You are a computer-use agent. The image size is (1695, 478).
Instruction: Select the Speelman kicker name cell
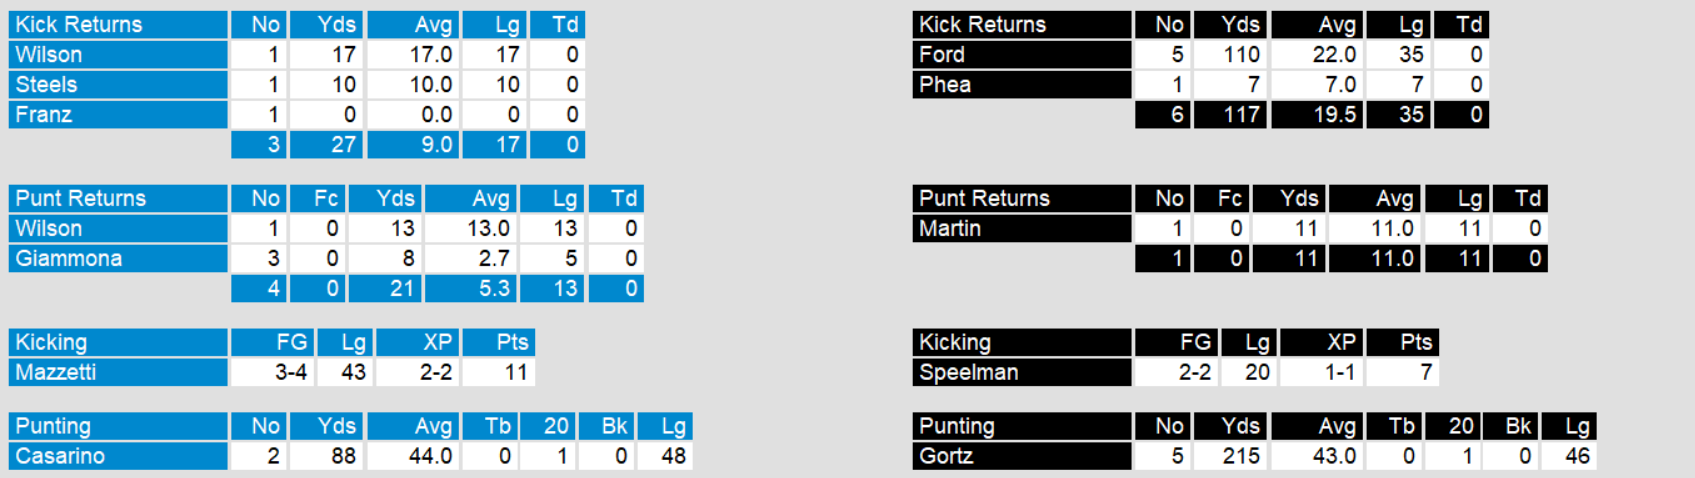coord(1021,372)
